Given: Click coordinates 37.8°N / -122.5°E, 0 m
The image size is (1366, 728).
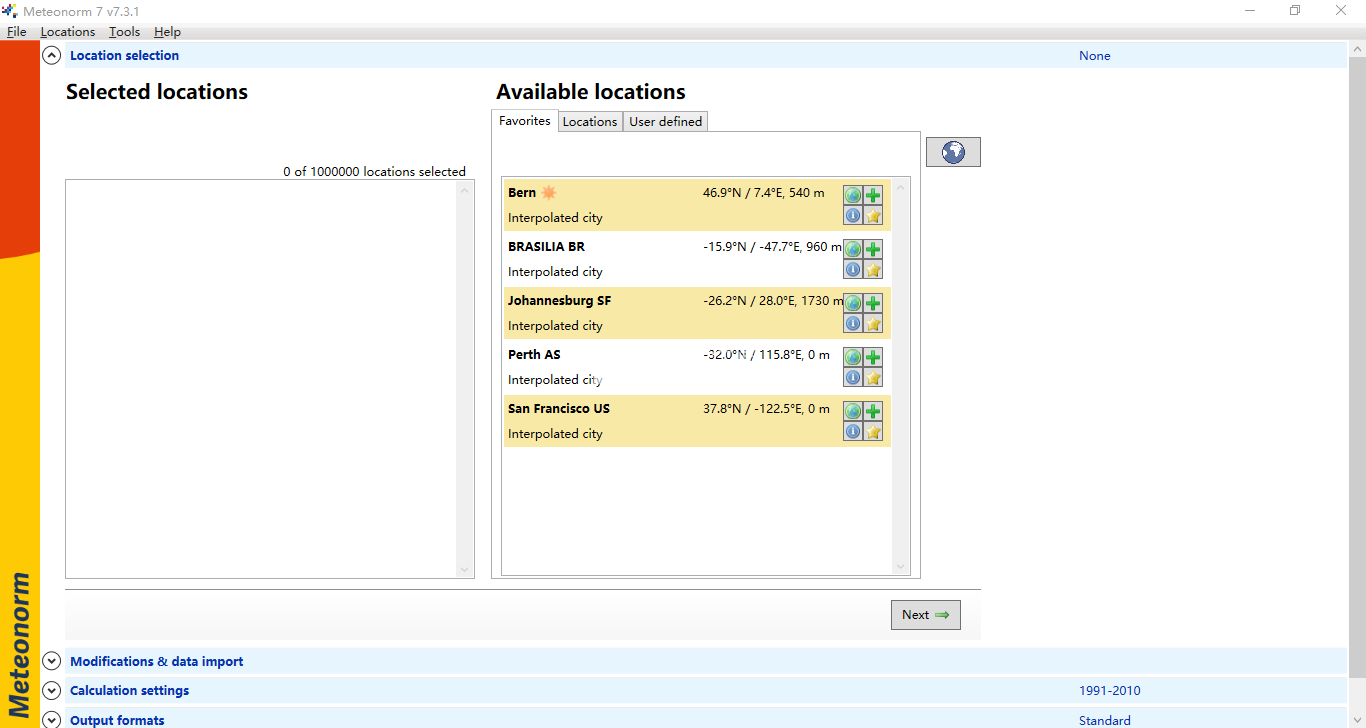Looking at the screenshot, I should [767, 409].
